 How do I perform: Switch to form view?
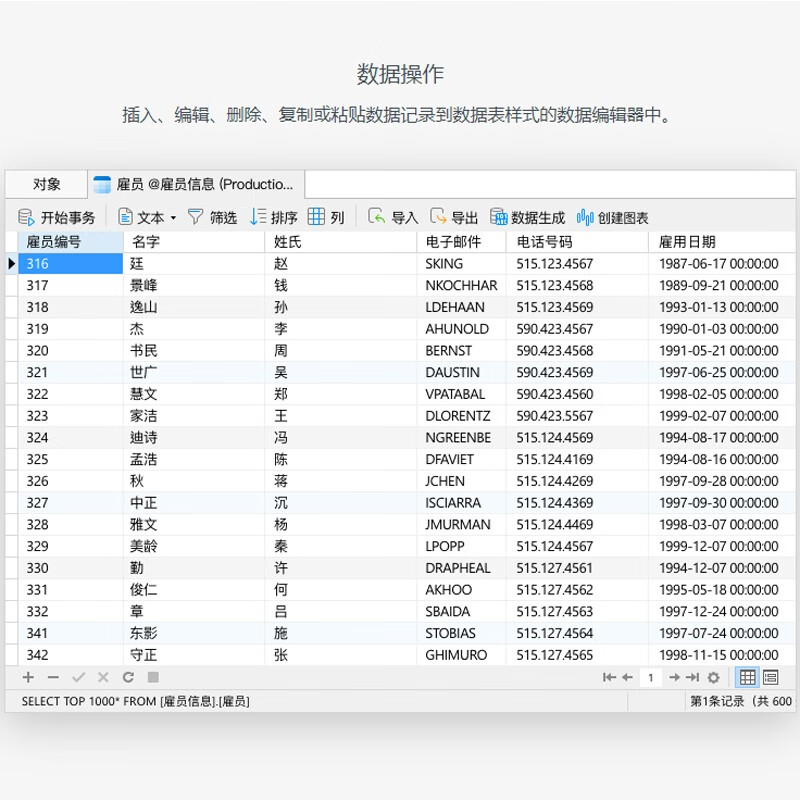point(771,677)
